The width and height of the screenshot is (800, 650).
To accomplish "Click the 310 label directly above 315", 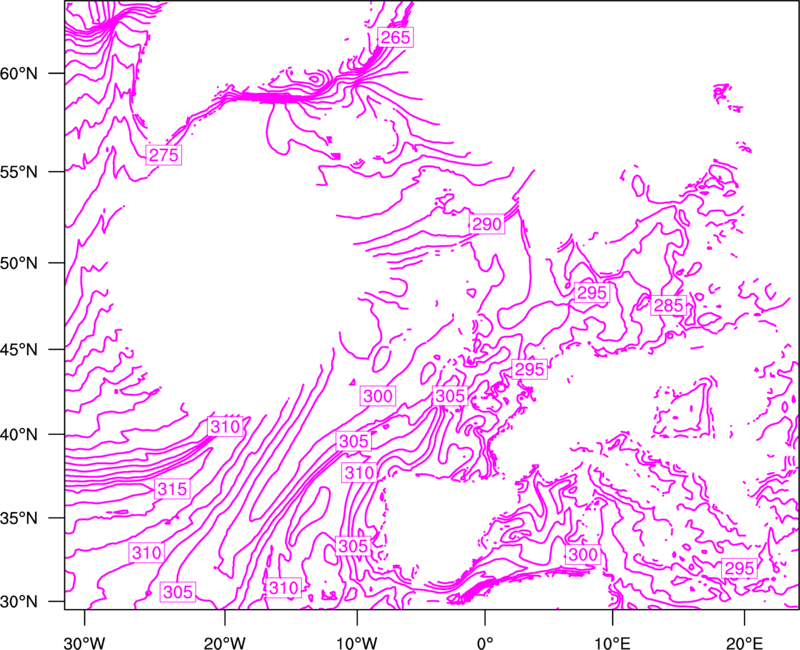I will point(225,427).
